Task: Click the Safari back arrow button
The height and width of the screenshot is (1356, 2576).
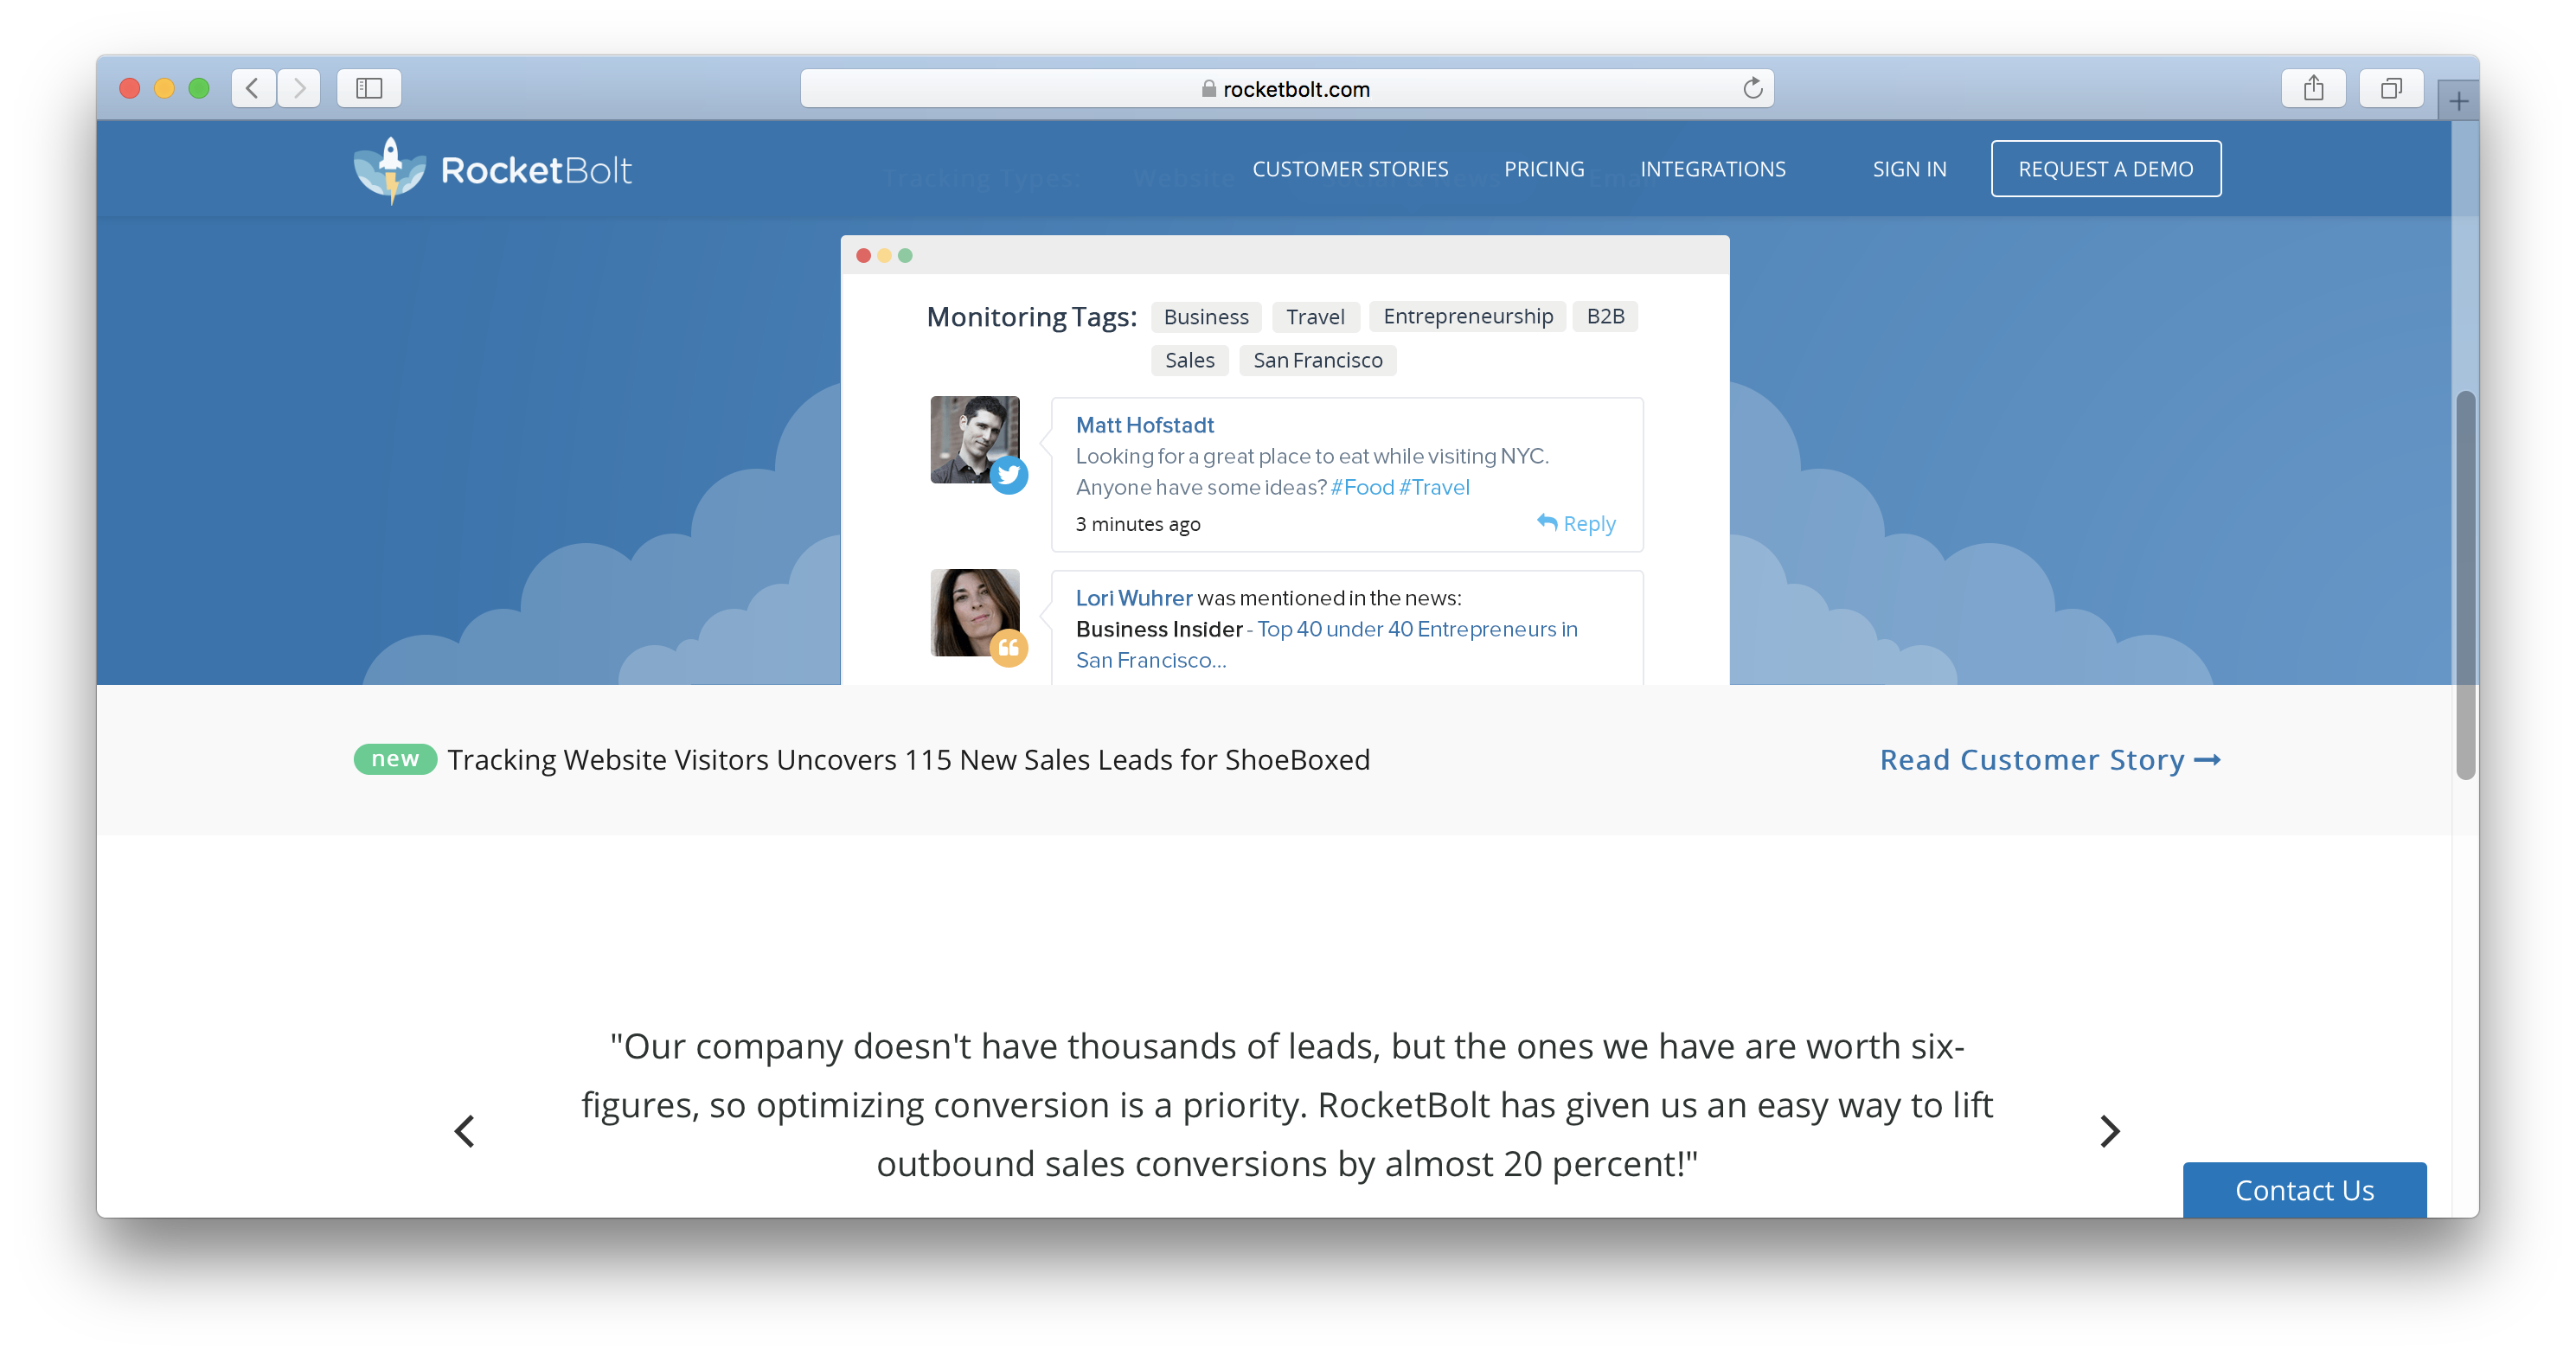Action: coord(253,88)
